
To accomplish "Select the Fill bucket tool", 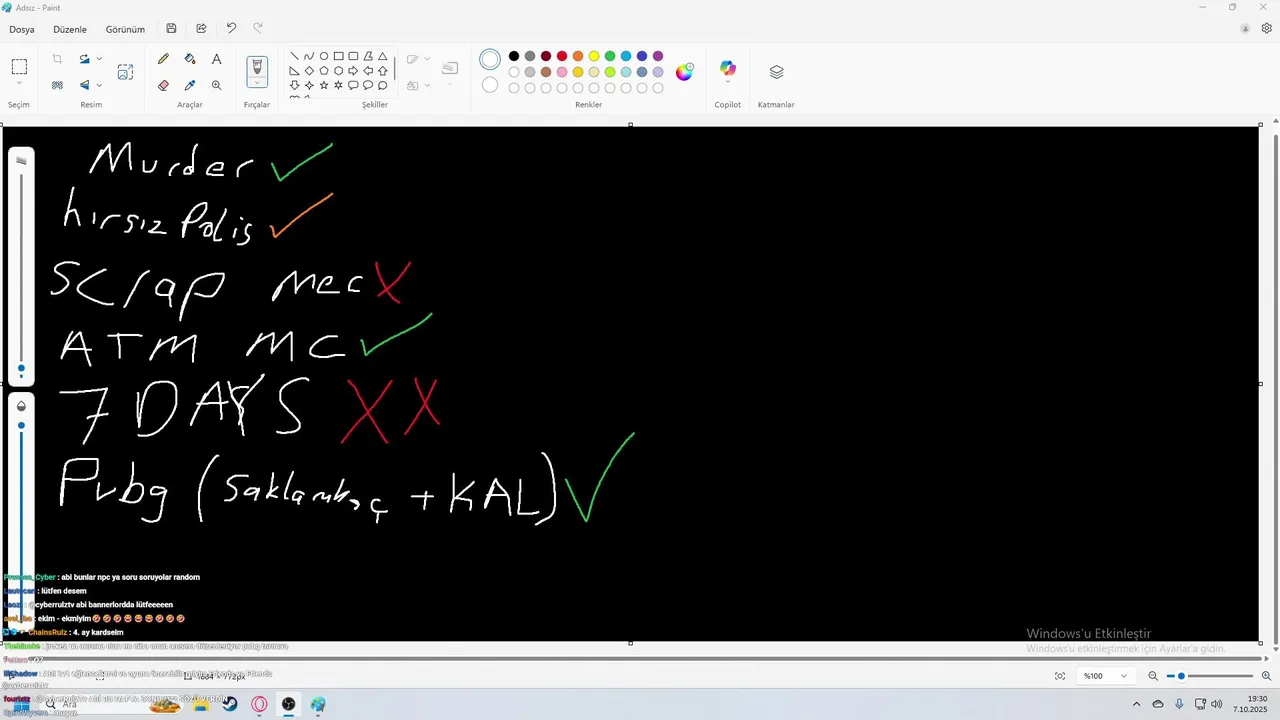I will coord(190,59).
